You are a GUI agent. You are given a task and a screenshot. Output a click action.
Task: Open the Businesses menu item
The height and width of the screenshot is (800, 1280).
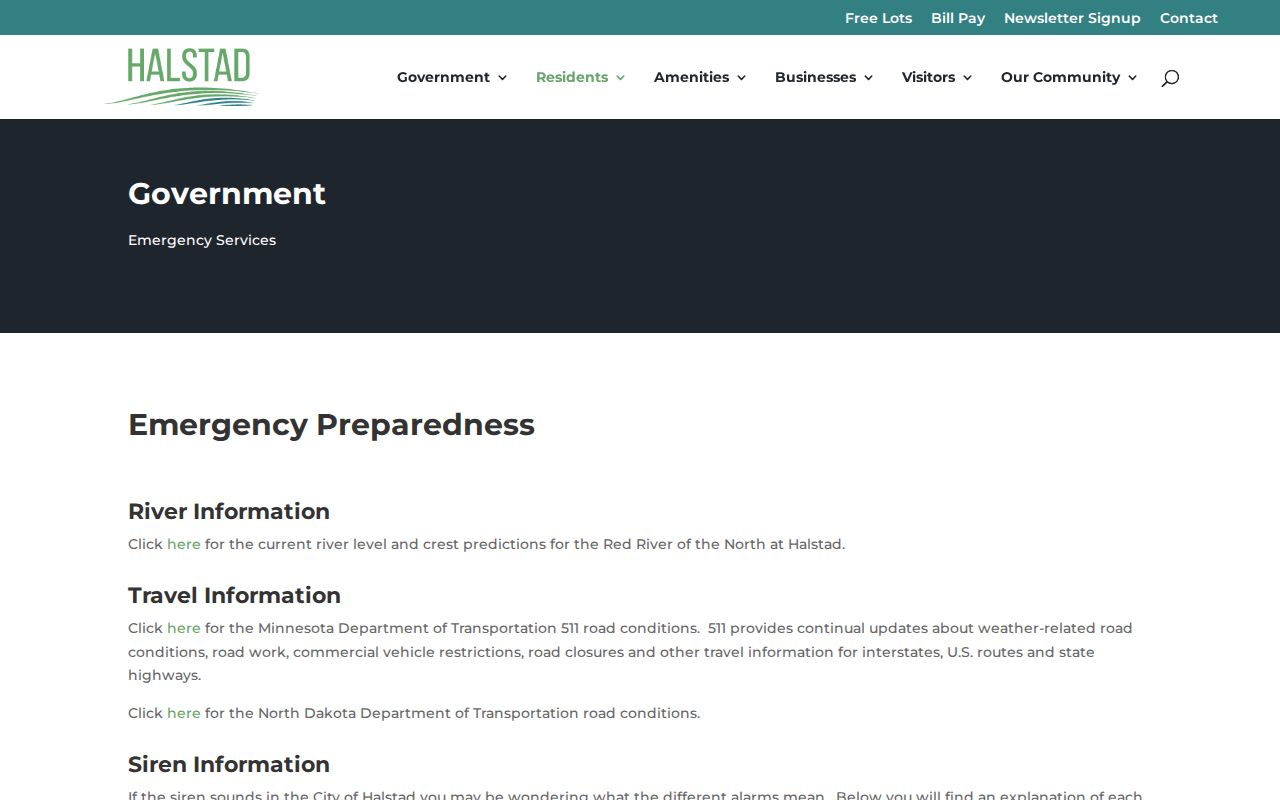coord(815,77)
